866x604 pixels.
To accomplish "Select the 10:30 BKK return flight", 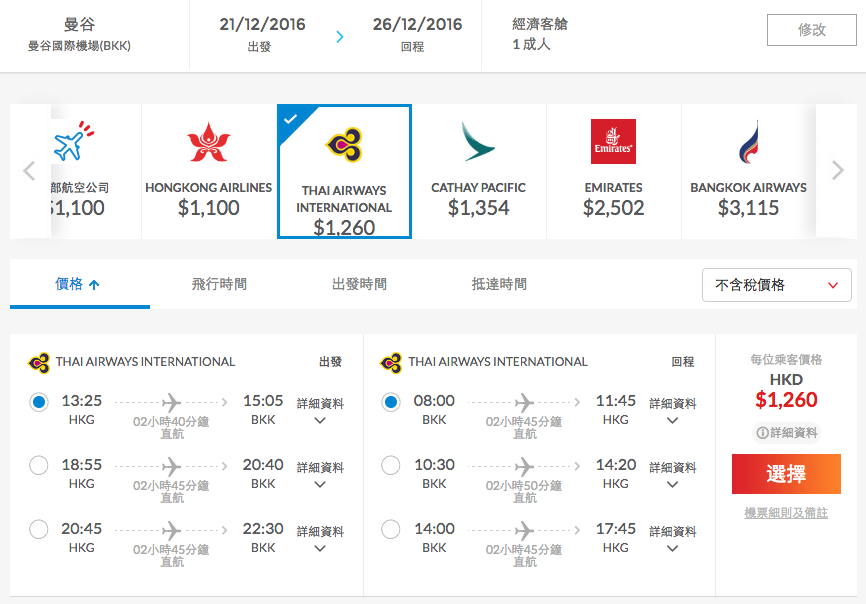I will [x=390, y=465].
